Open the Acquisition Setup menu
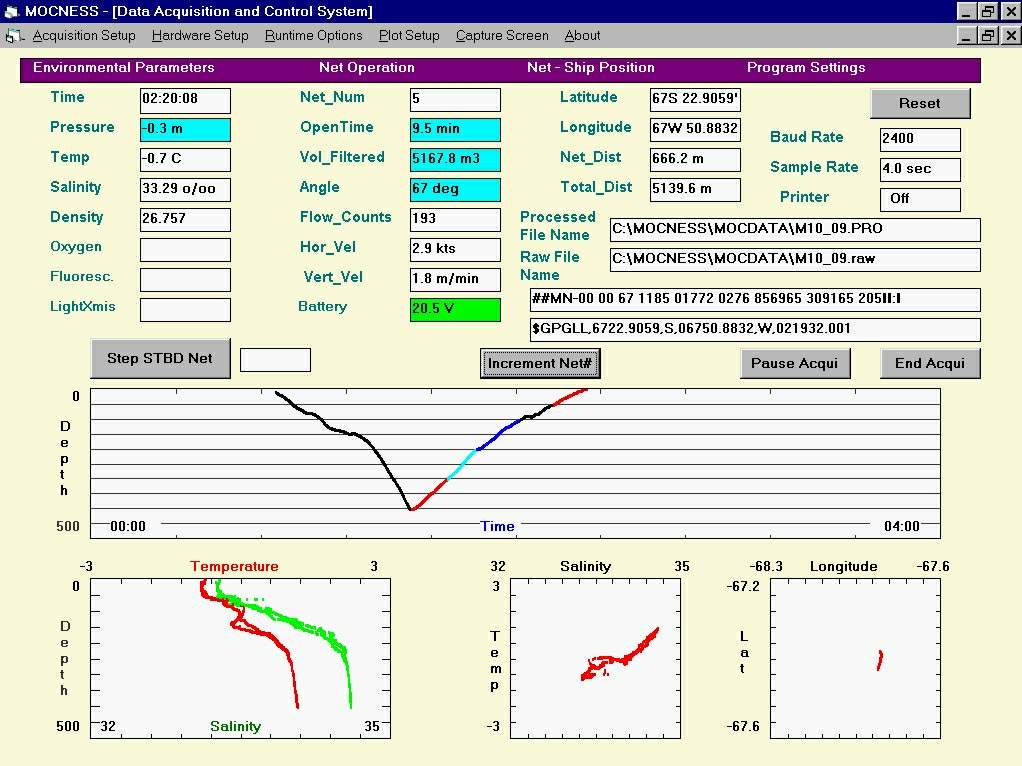The width and height of the screenshot is (1022, 766). tap(84, 36)
